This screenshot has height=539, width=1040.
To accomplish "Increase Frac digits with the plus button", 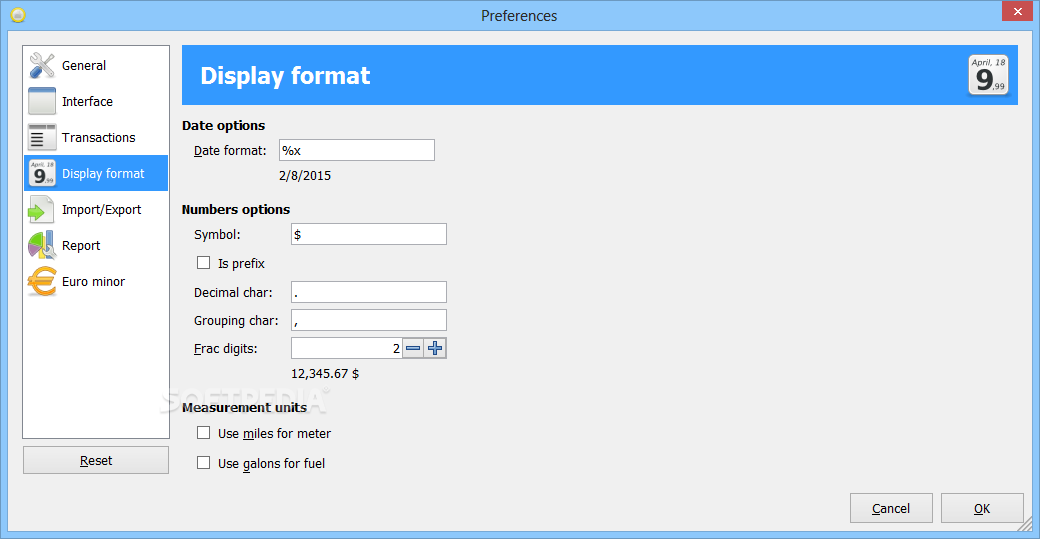I will click(435, 348).
